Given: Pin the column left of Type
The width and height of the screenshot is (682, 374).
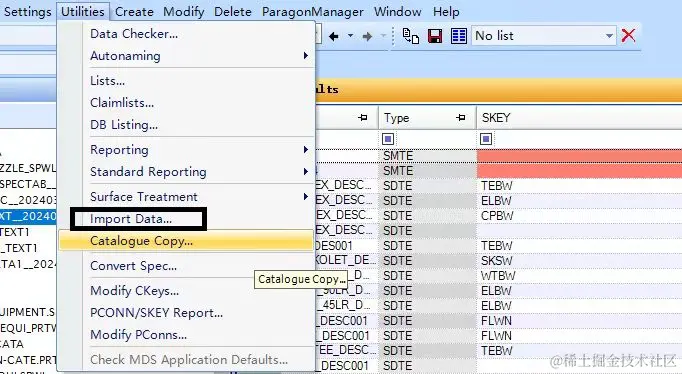Looking at the screenshot, I should (362, 117).
